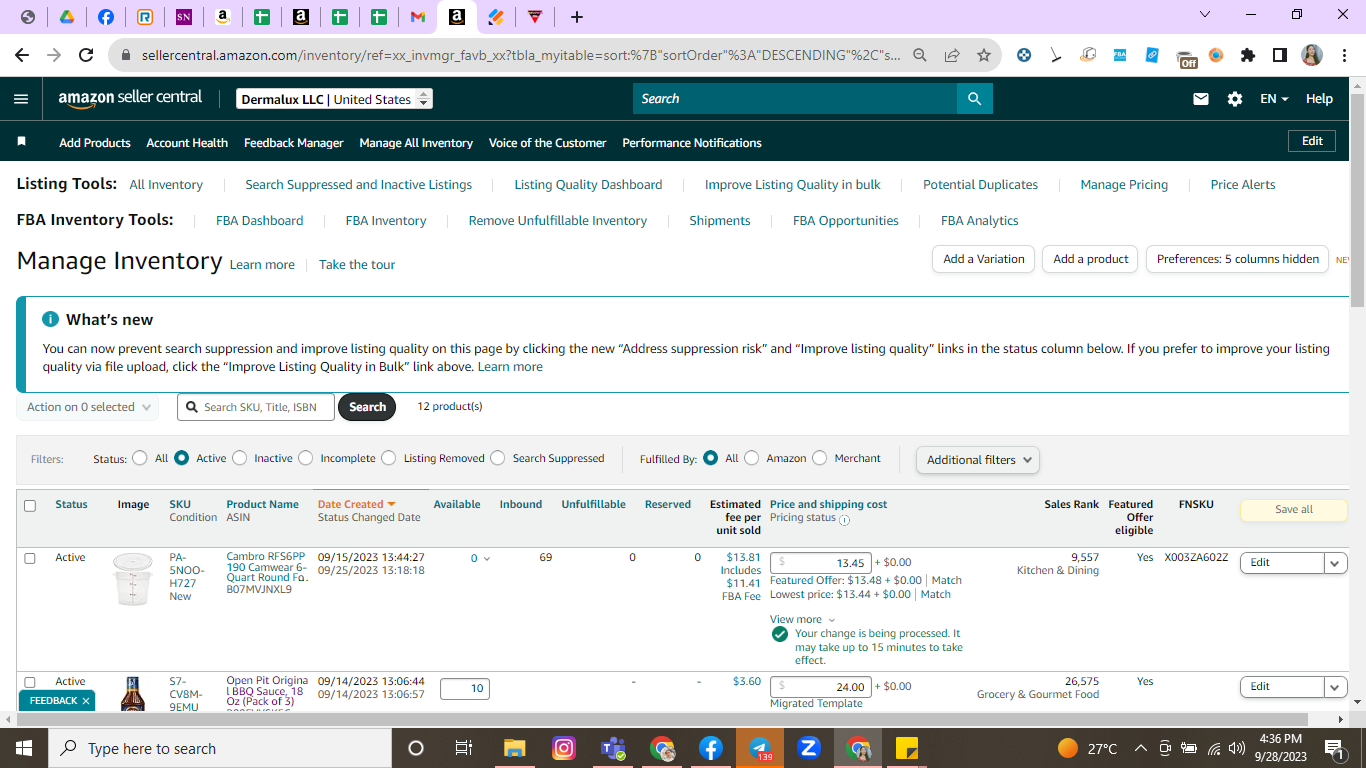
Task: Toggle the Chrome side panel icon
Action: click(x=1280, y=55)
